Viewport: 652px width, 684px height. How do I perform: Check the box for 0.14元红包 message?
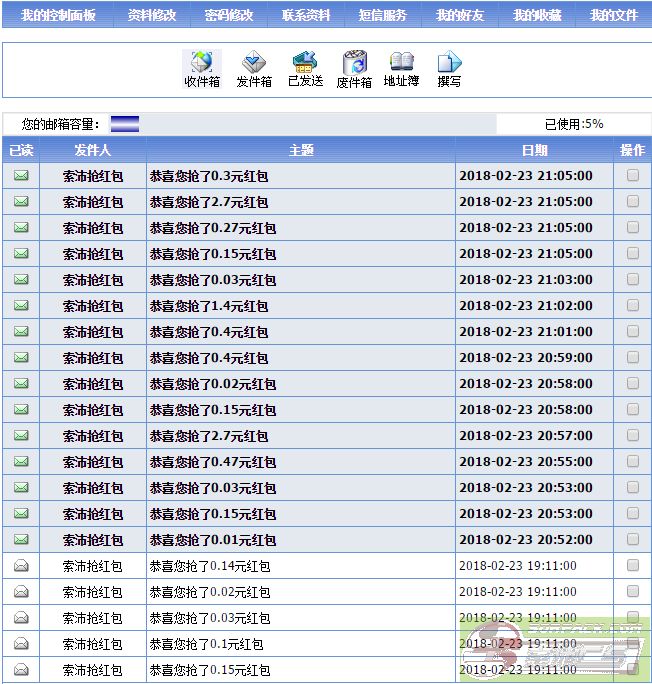tap(632, 566)
